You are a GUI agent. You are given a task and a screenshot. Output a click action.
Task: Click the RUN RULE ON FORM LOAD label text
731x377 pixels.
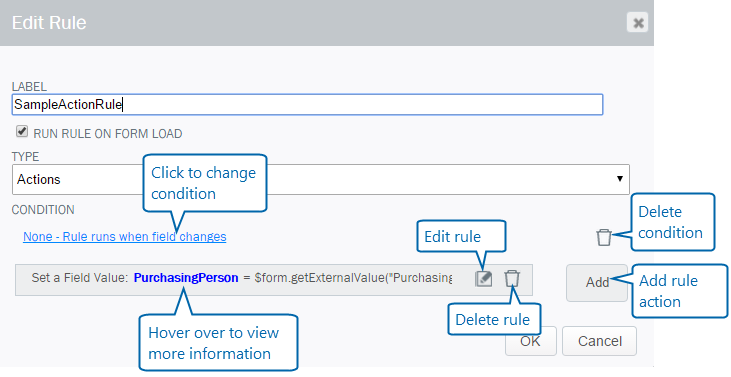pyautogui.click(x=108, y=134)
